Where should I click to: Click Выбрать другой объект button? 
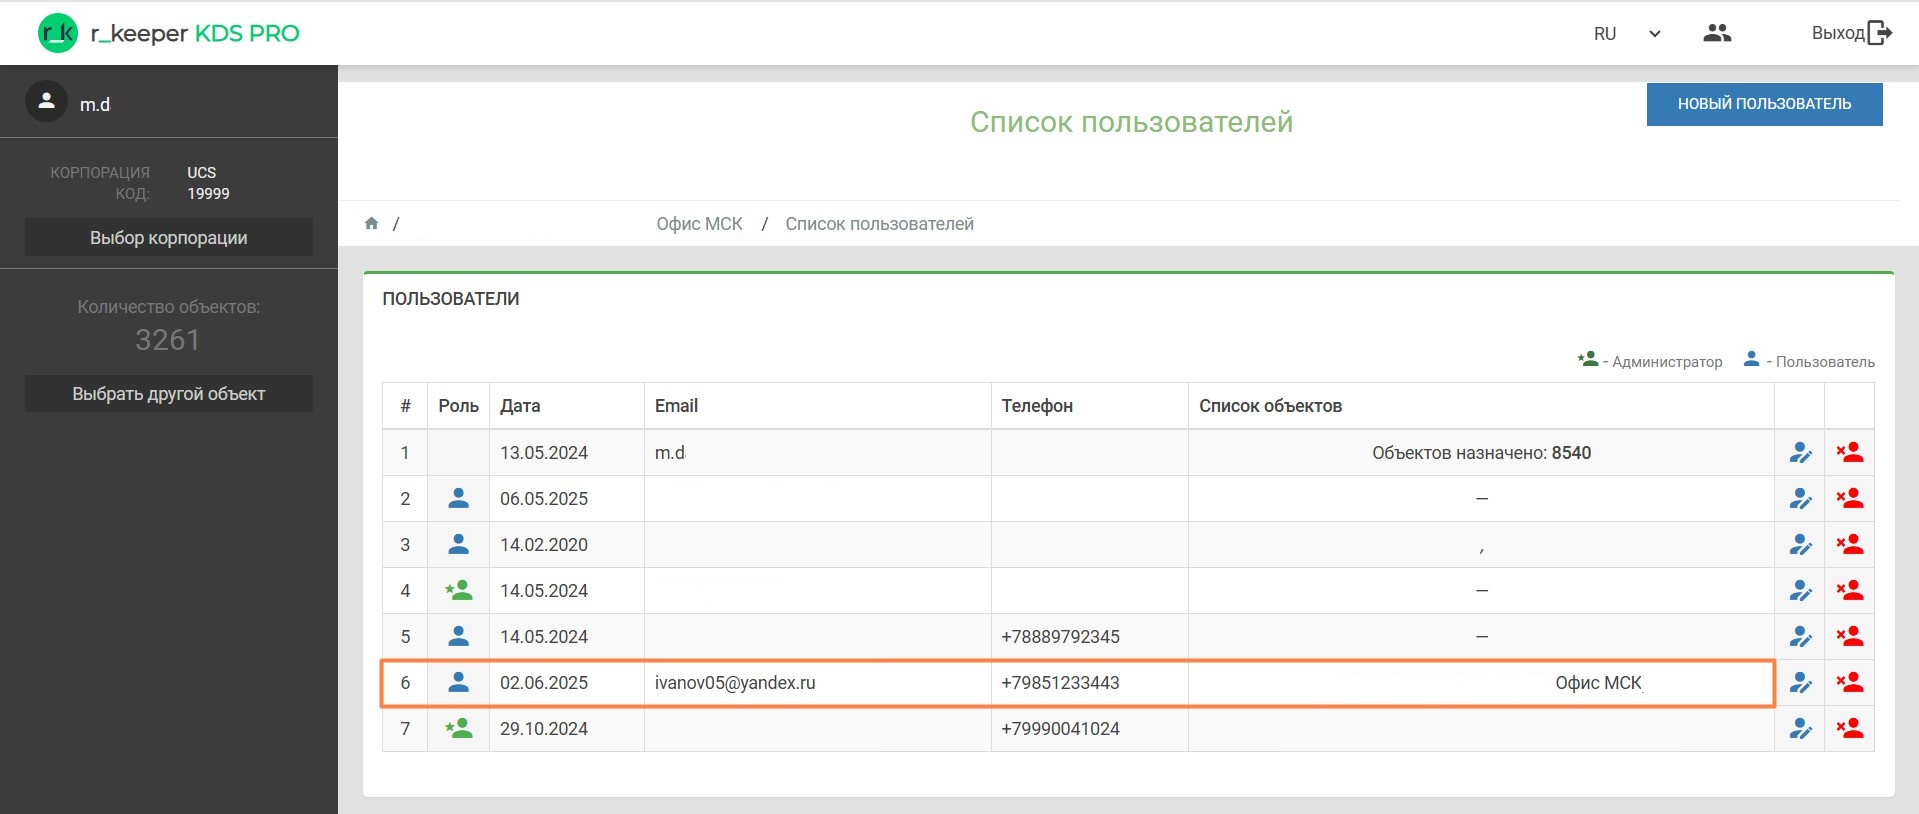tap(168, 394)
